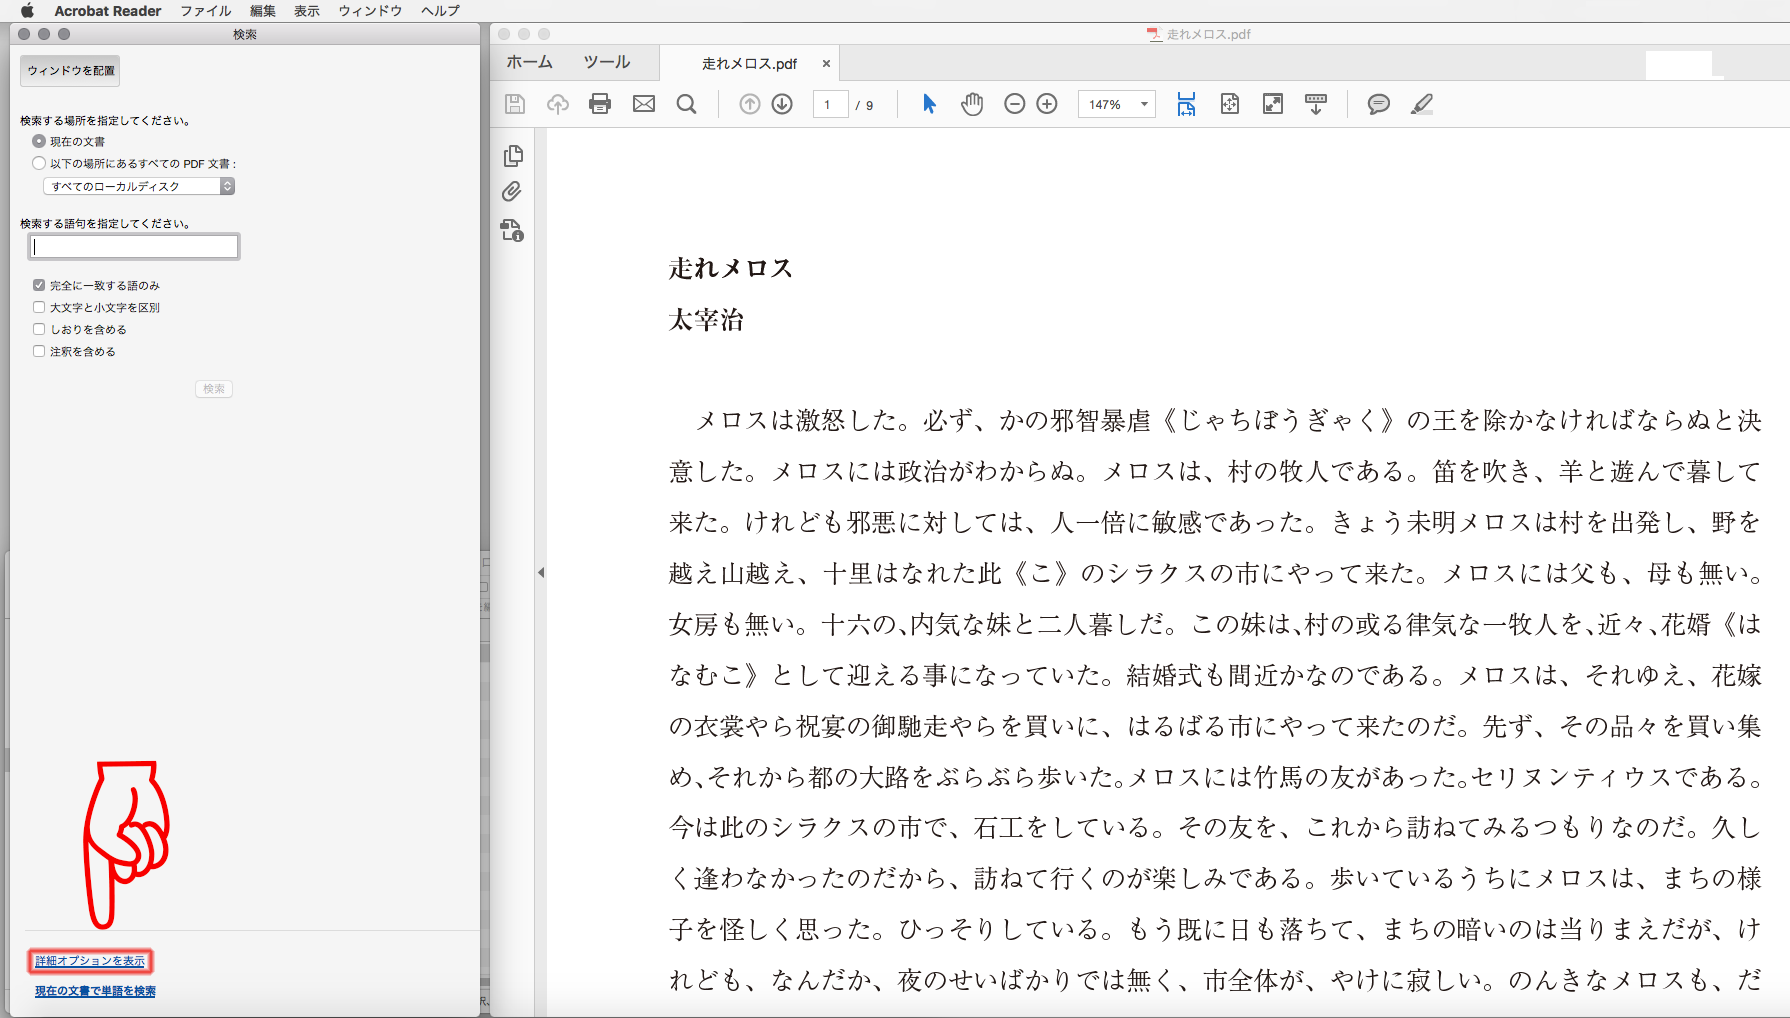Screen dimensions: 1790x1018
Task: Click the magnifier search icon in toolbar
Action: pos(686,104)
